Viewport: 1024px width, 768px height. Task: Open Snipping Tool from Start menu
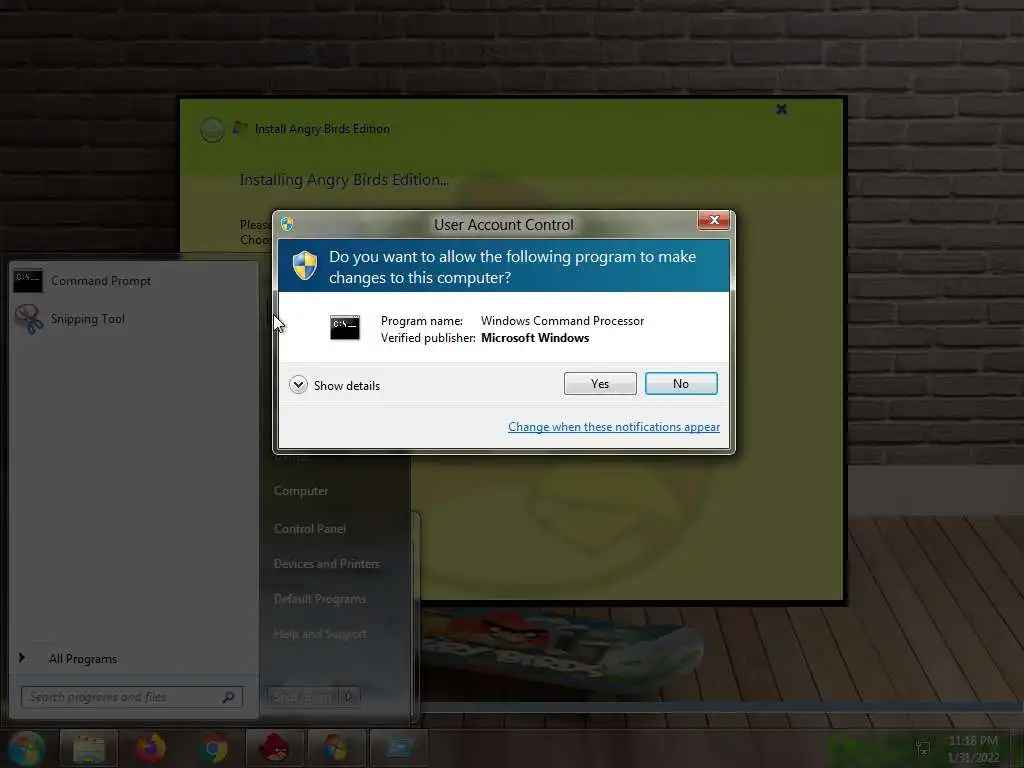133,319
